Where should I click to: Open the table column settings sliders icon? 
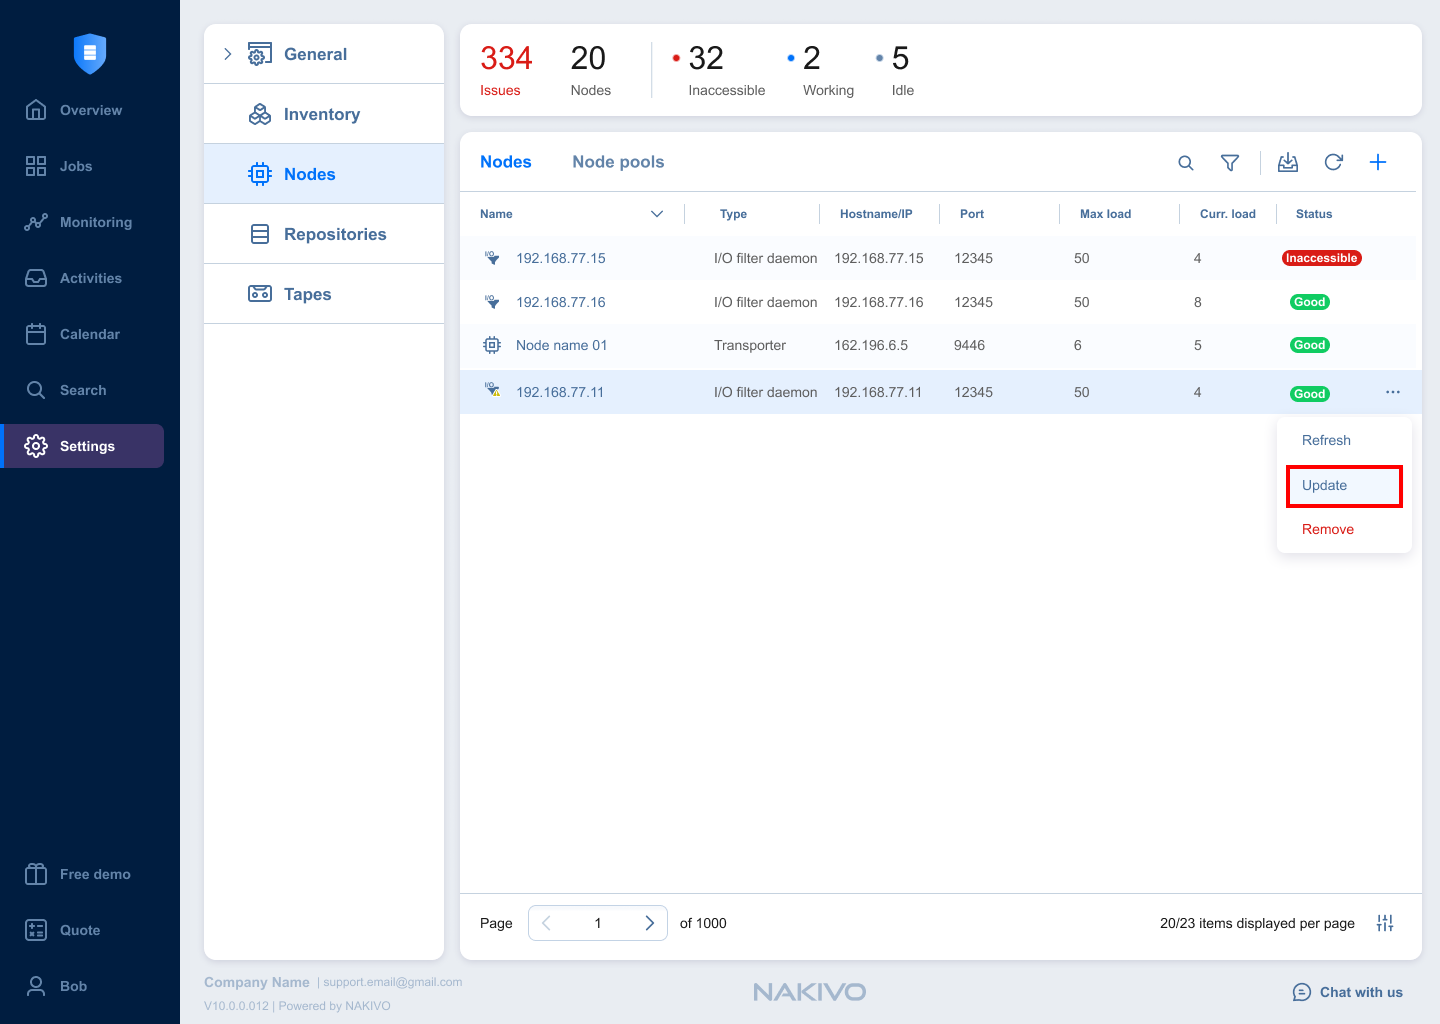(1385, 923)
